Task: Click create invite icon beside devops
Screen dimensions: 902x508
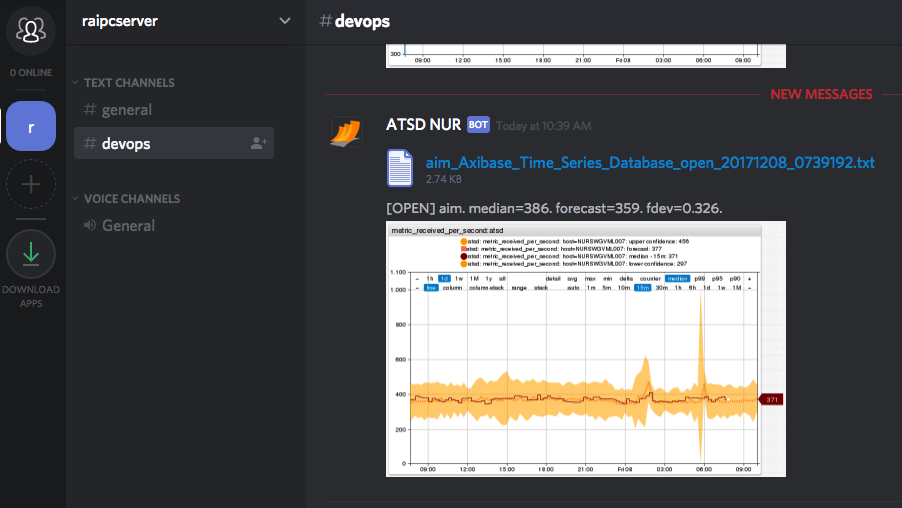Action: [x=258, y=144]
